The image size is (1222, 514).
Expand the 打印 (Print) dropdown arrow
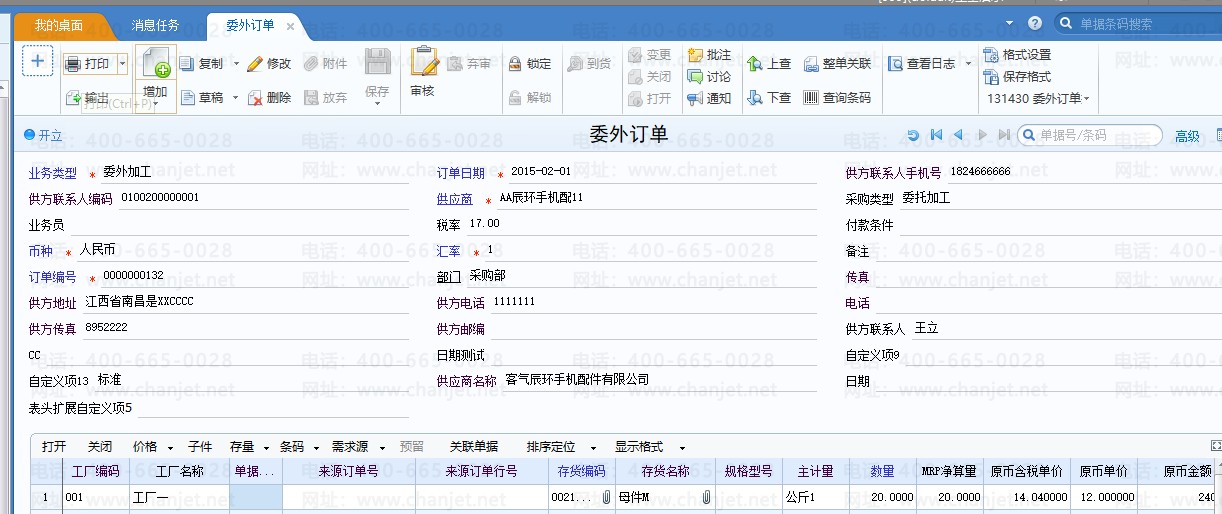[x=122, y=64]
